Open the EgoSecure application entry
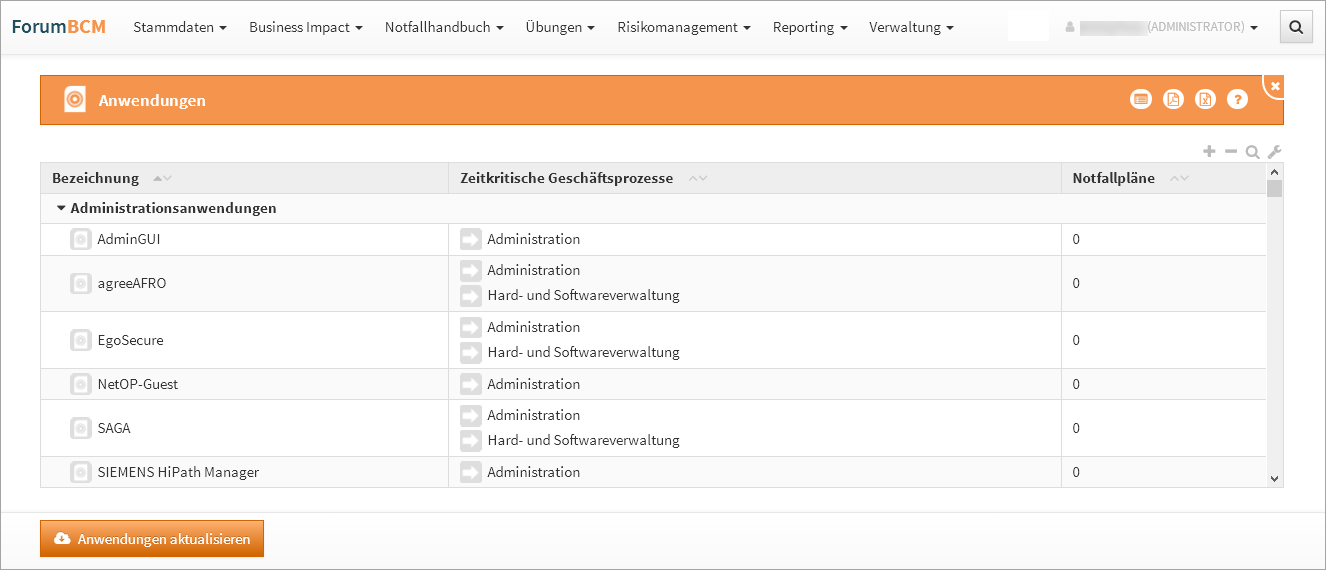 point(130,340)
